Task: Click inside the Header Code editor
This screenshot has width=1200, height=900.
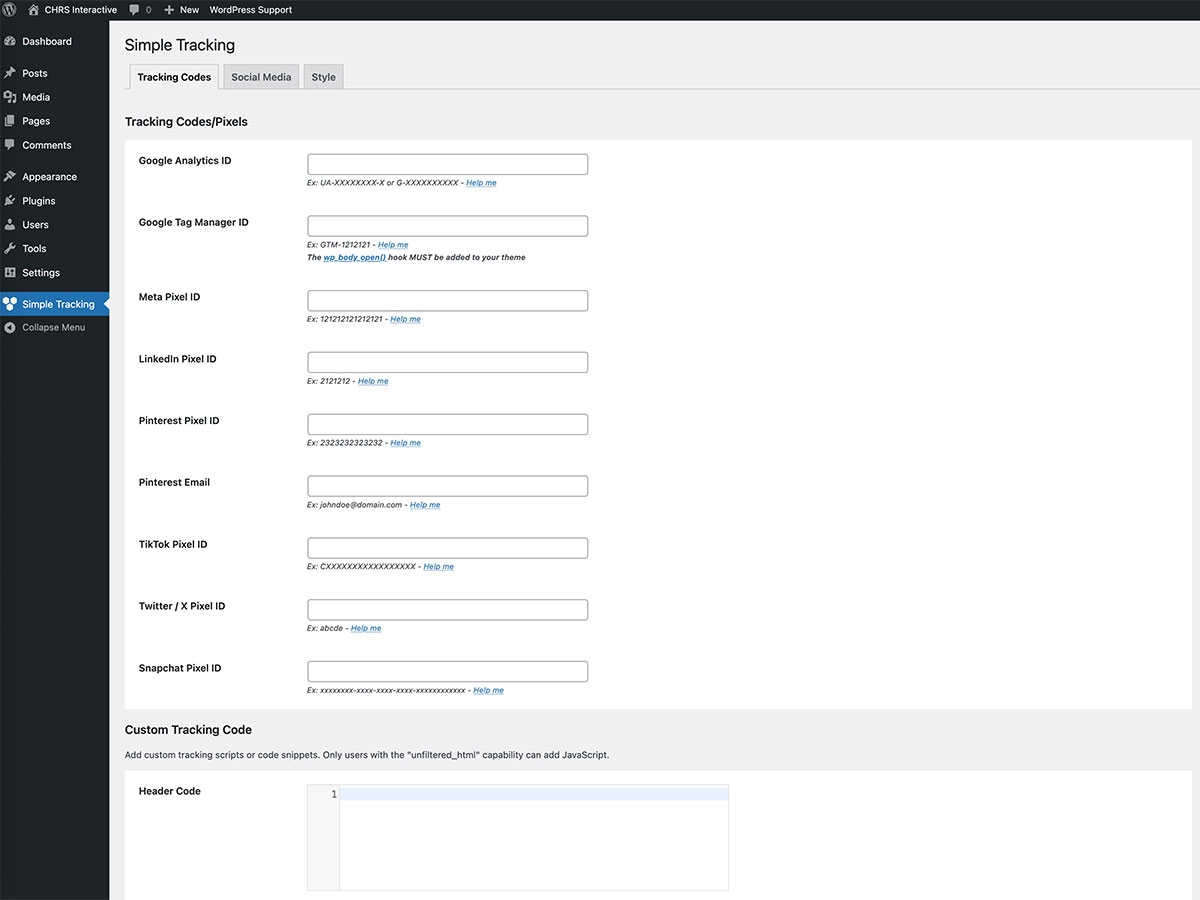Action: [533, 838]
